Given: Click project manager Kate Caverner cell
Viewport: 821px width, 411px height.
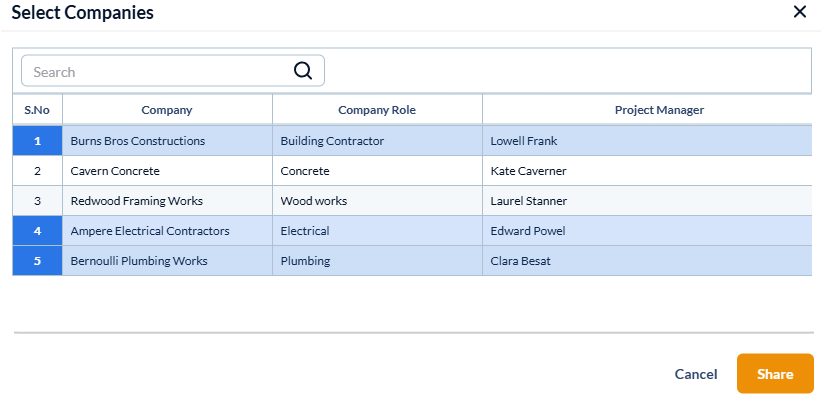Looking at the screenshot, I should tap(528, 171).
